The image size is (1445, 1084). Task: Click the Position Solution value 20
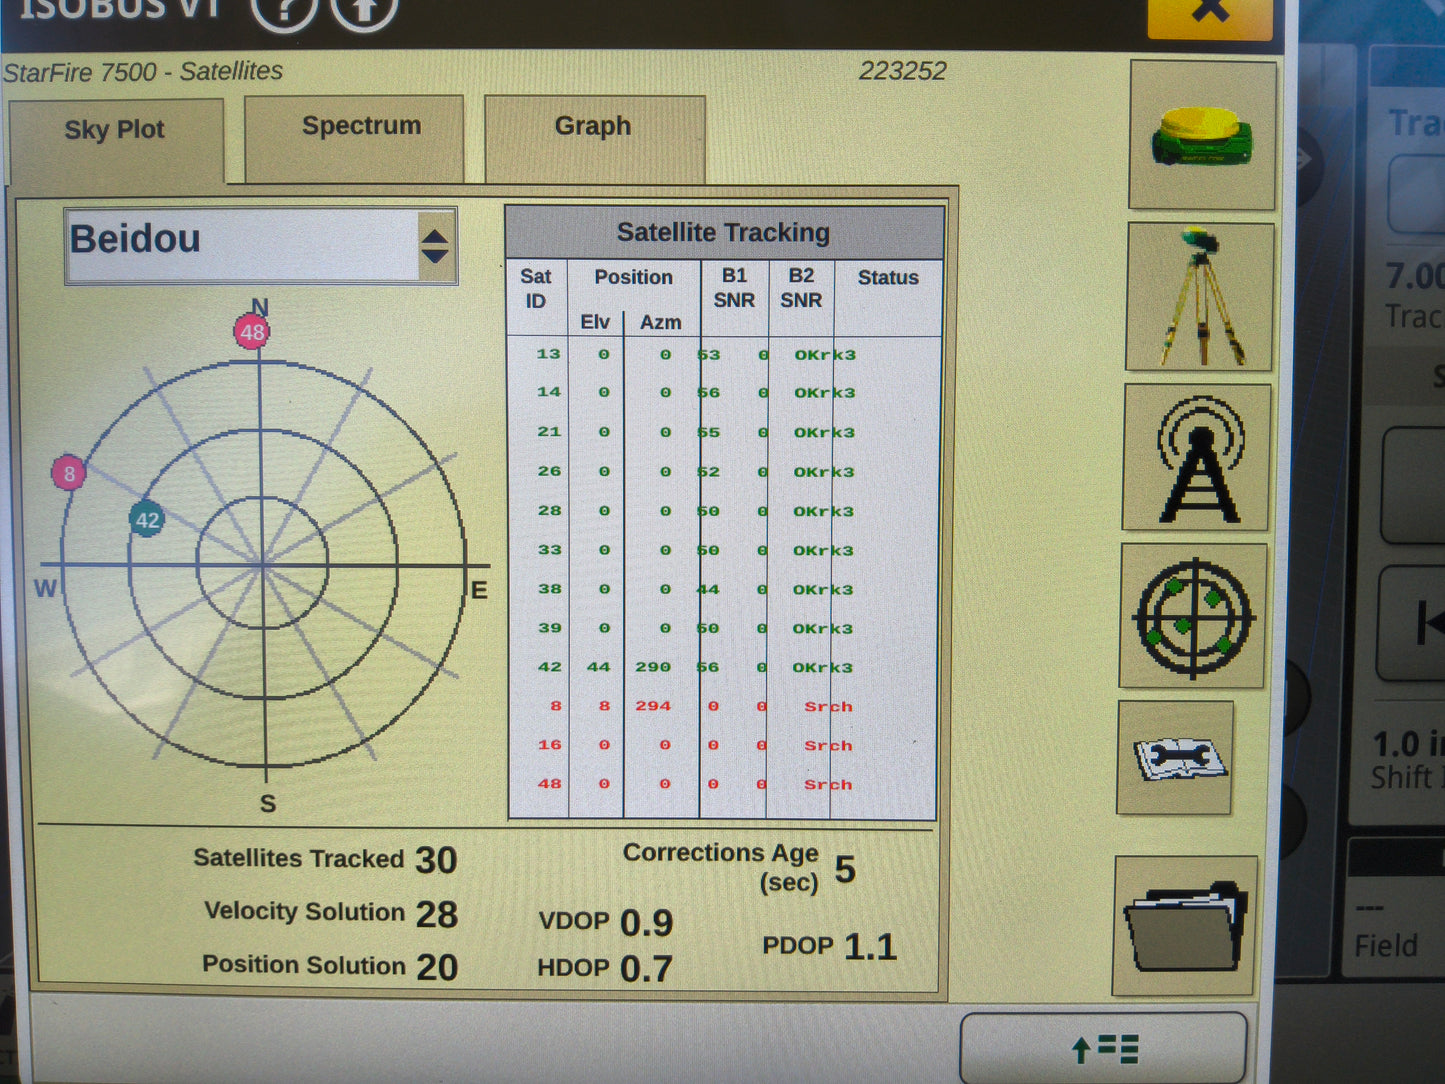pyautogui.click(x=437, y=967)
